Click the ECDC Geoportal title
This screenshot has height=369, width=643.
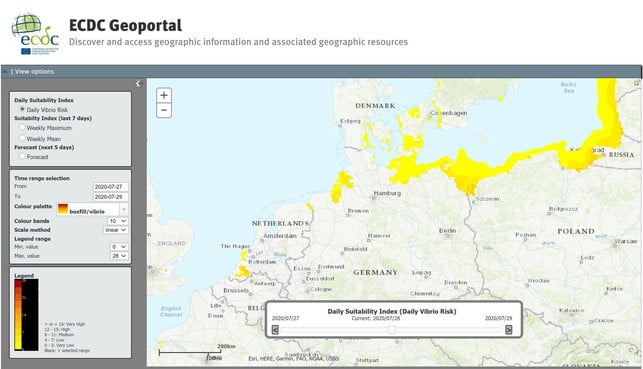coord(125,25)
